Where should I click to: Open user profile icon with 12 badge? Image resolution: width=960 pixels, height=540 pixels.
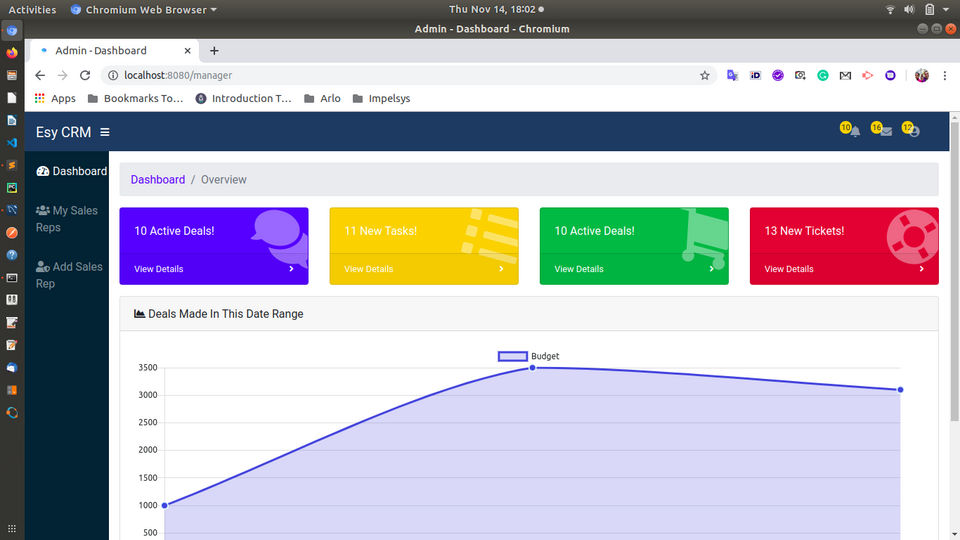point(911,130)
